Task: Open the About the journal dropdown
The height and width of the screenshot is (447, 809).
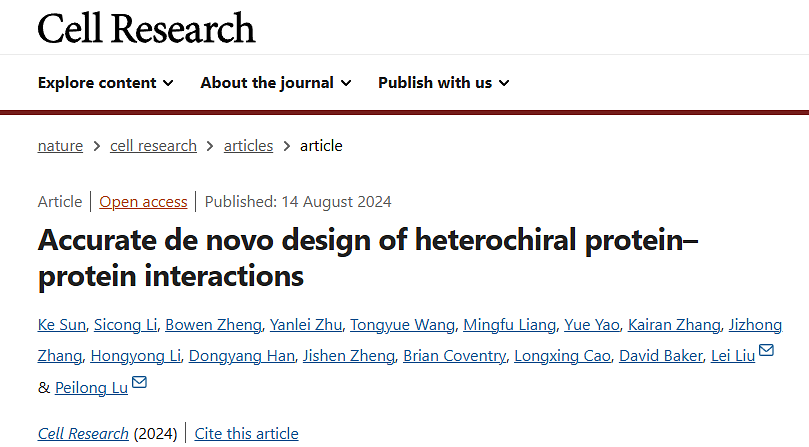Action: pos(276,83)
